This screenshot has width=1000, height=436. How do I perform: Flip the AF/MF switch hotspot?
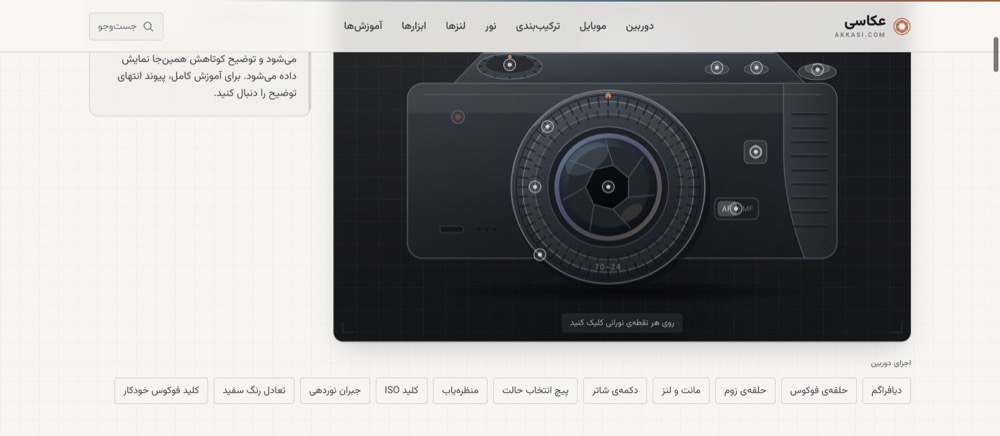point(736,208)
